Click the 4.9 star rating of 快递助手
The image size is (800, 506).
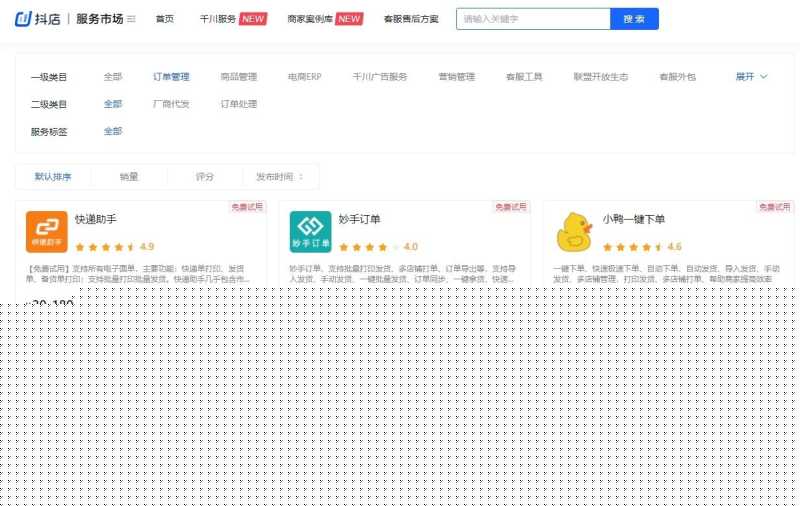coord(115,247)
